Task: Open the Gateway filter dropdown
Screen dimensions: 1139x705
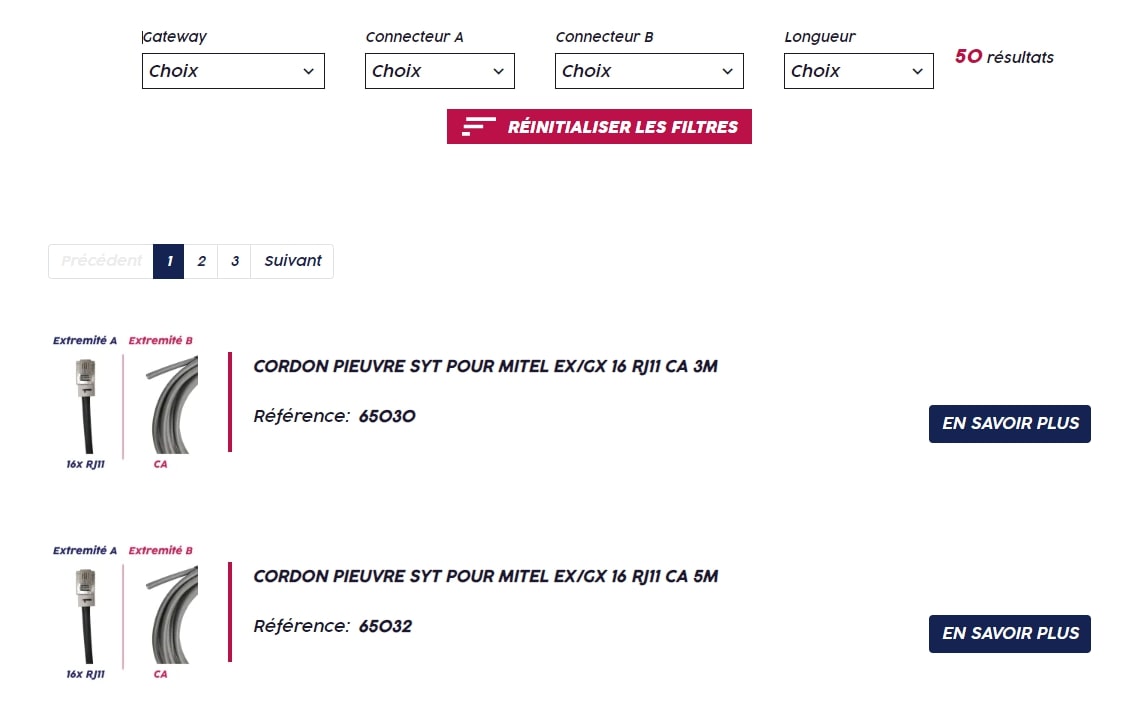Action: point(233,71)
